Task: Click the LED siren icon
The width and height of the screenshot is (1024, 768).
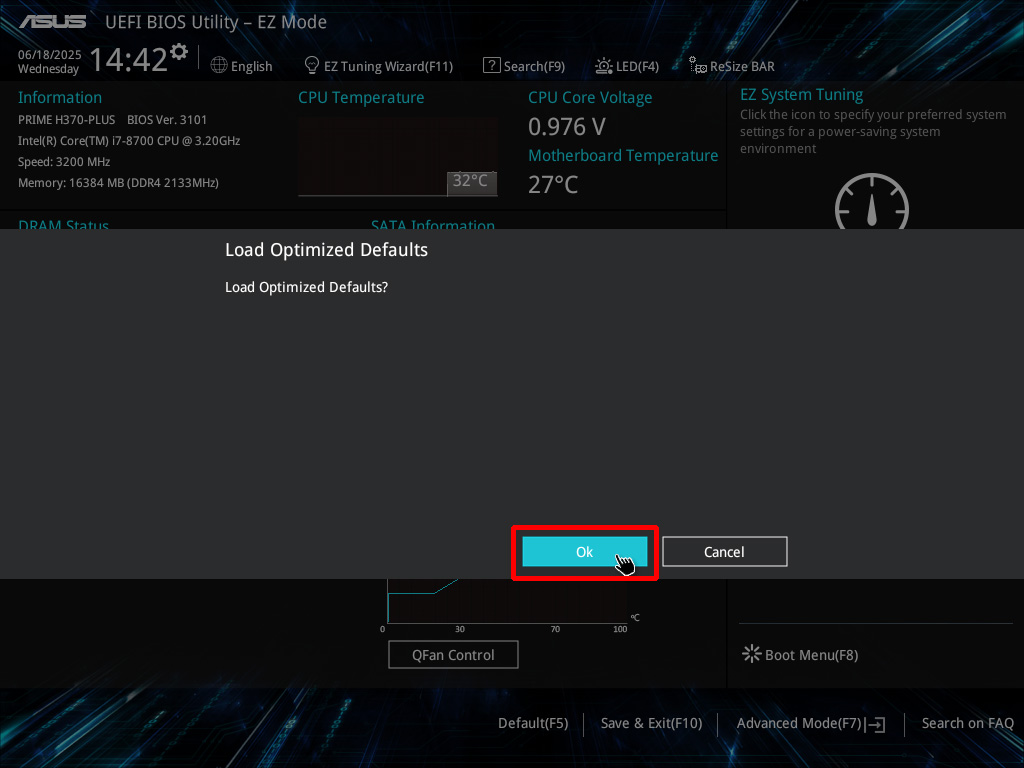Action: 603,65
